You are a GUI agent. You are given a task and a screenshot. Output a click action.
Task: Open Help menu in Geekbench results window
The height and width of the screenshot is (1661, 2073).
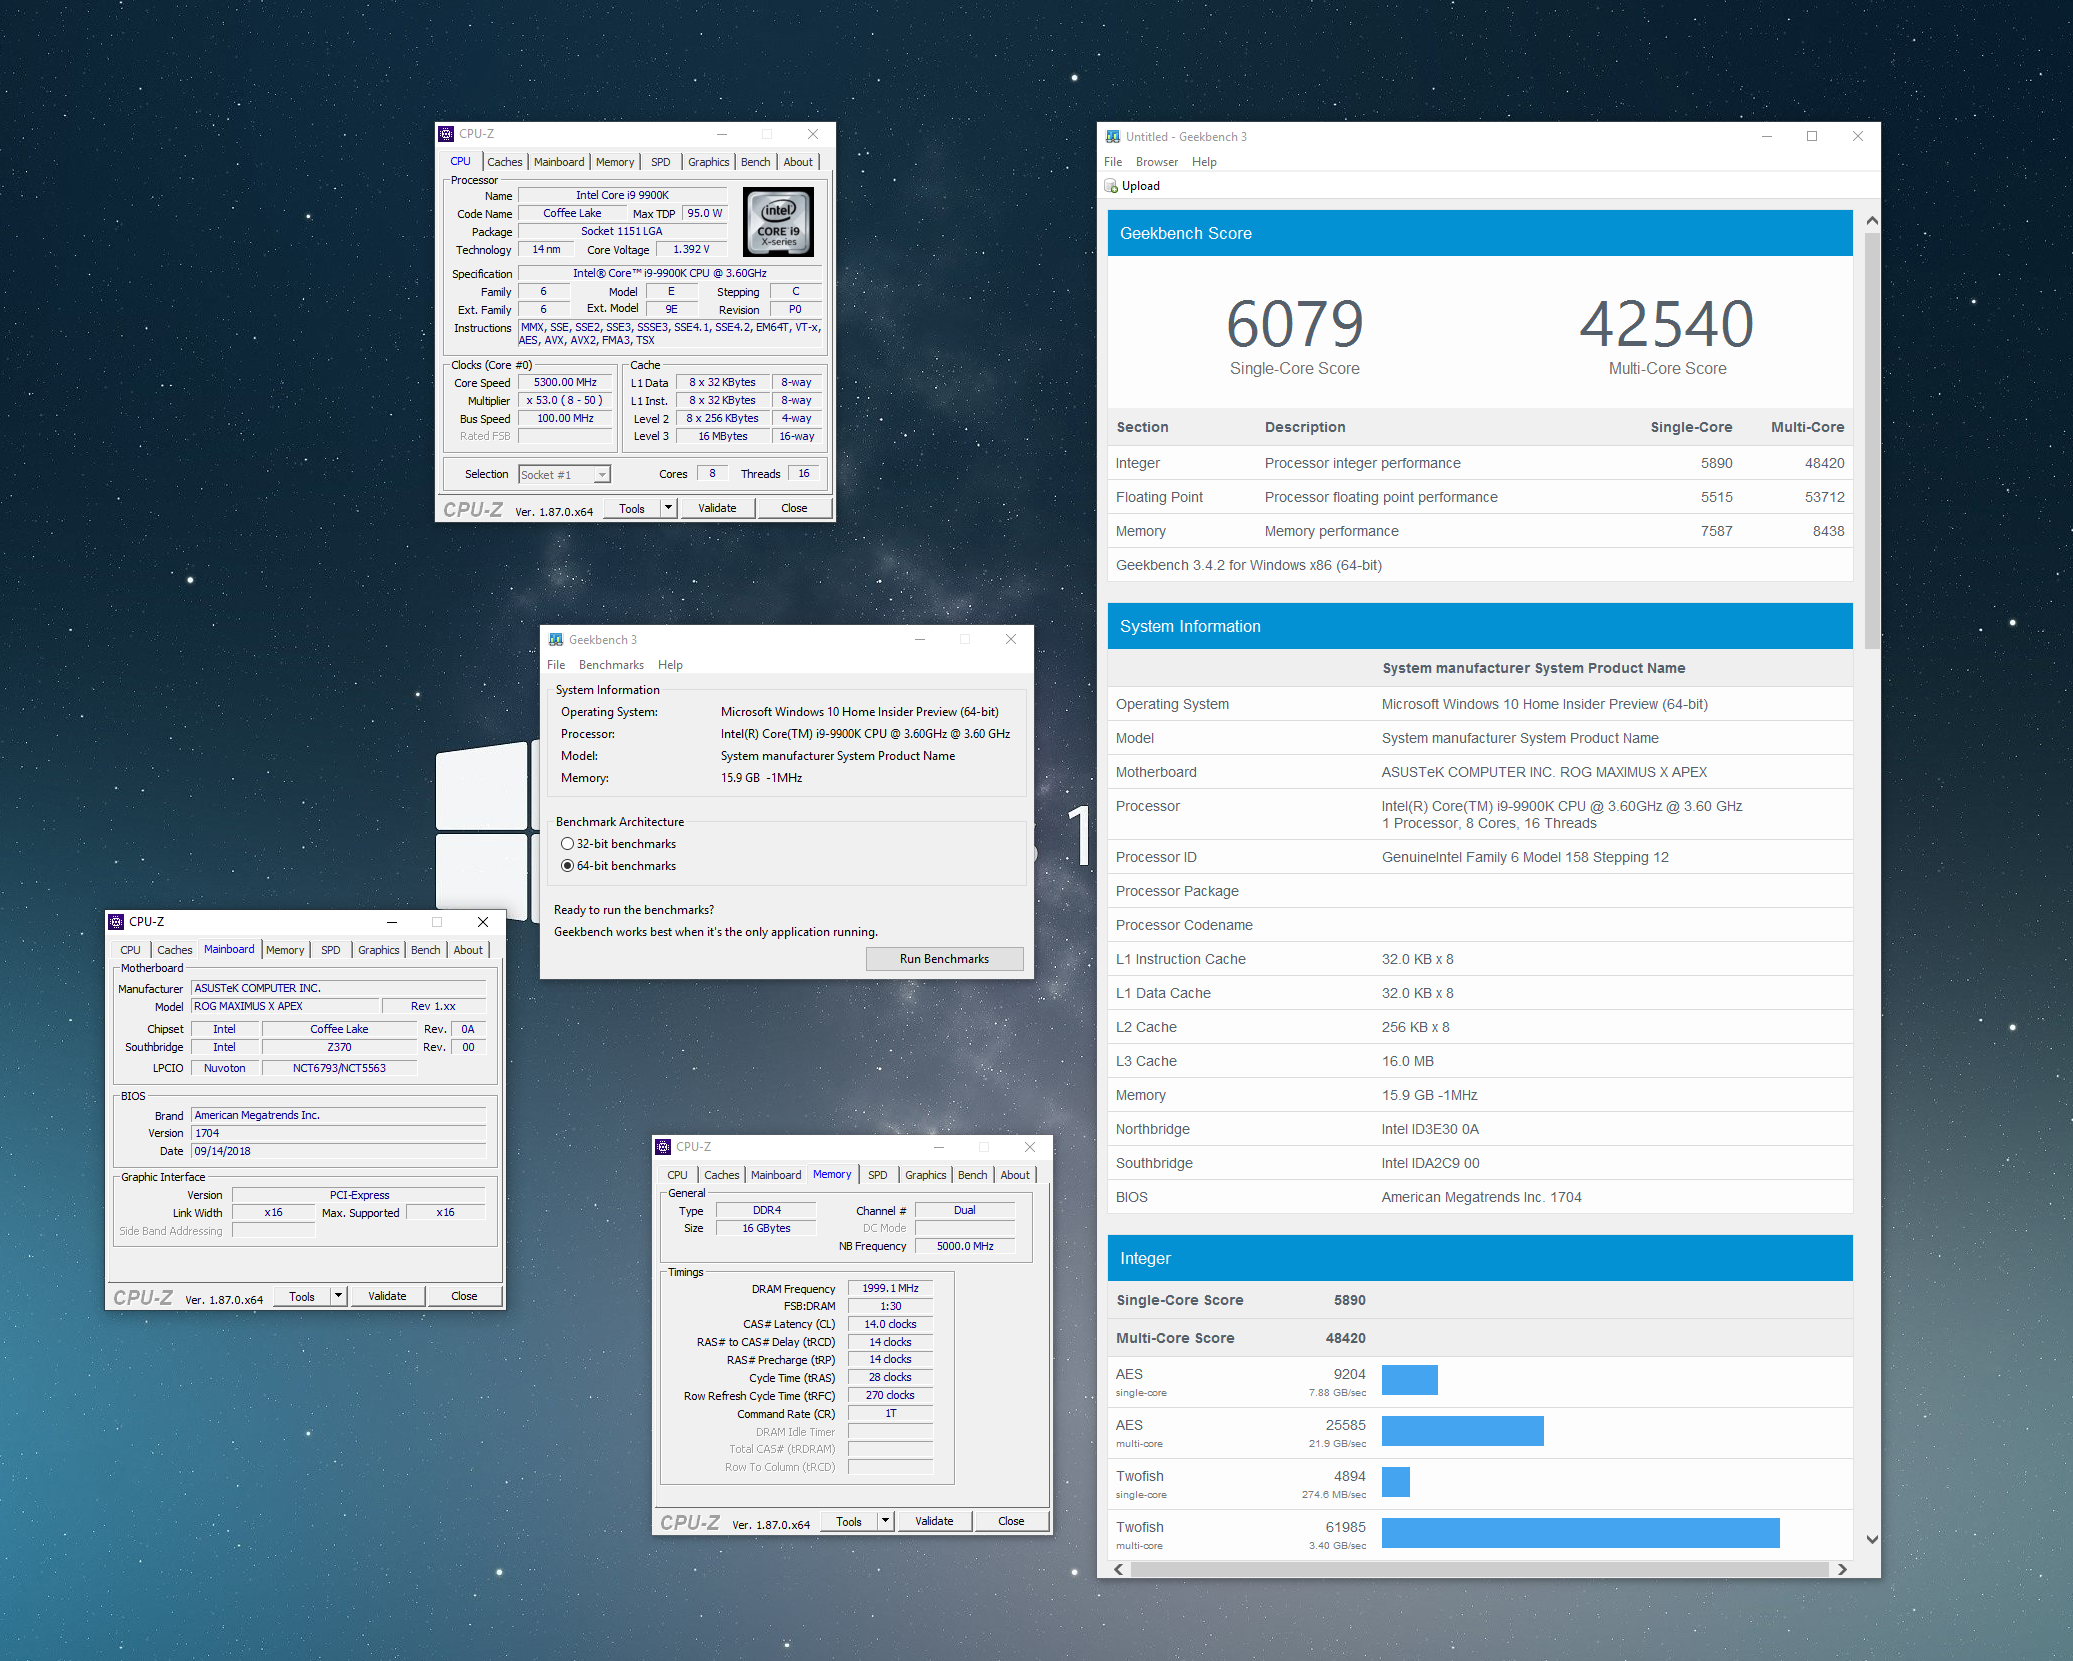tap(1204, 162)
